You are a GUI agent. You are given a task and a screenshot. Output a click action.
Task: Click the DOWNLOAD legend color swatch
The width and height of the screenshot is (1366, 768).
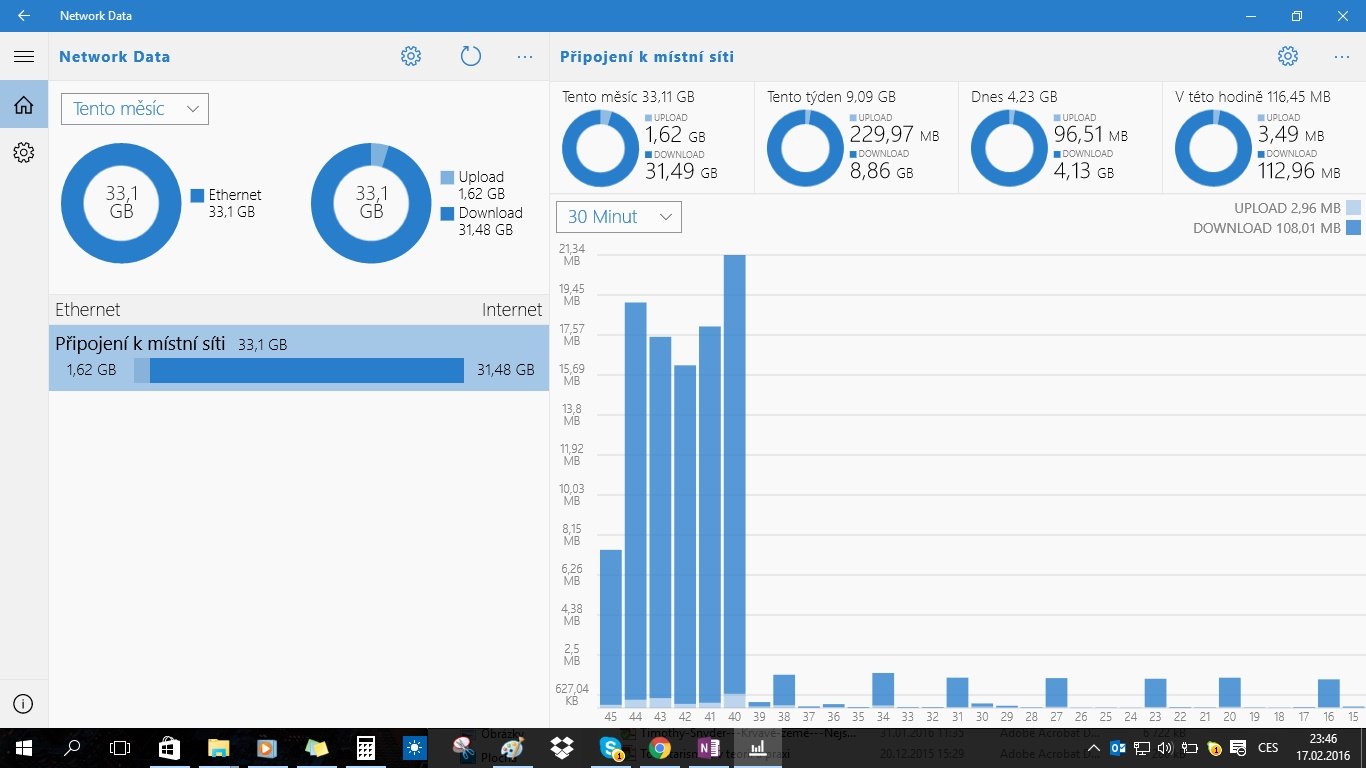pyautogui.click(x=1354, y=228)
